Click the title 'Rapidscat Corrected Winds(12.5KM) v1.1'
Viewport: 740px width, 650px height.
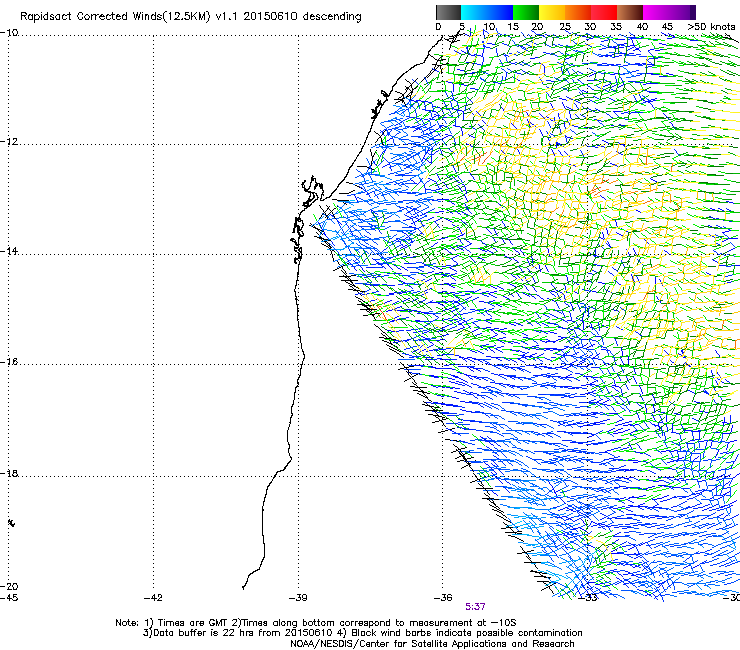click(129, 17)
